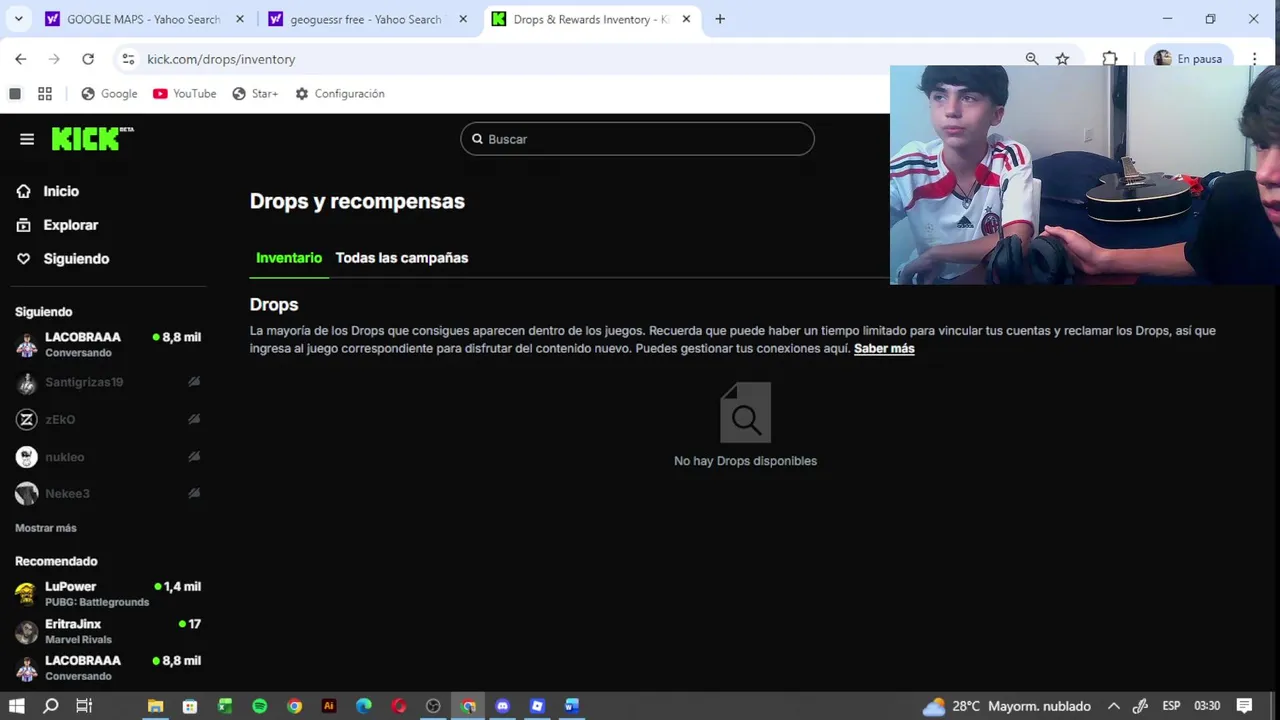
Task: Switch to GOOGLE MAPS Yahoo Search tab
Action: pos(143,19)
